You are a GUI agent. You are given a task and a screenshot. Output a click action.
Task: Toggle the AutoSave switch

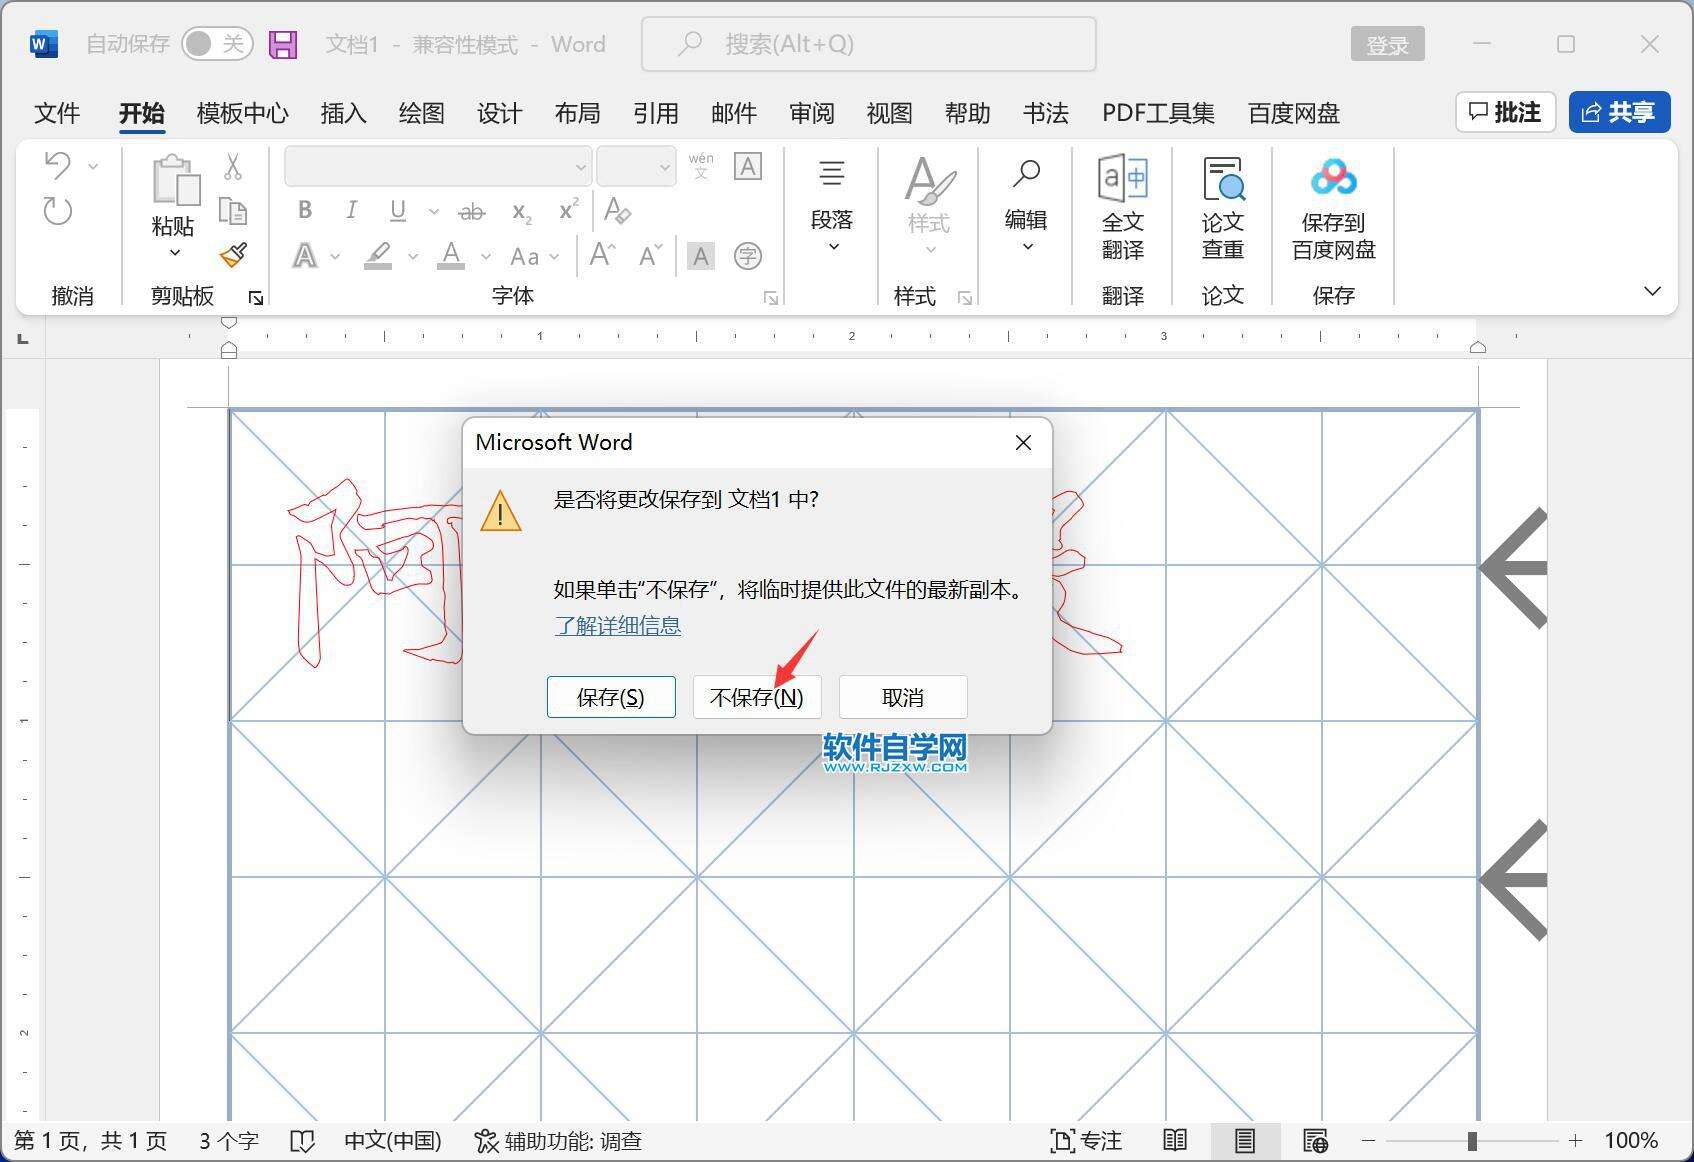tap(217, 44)
